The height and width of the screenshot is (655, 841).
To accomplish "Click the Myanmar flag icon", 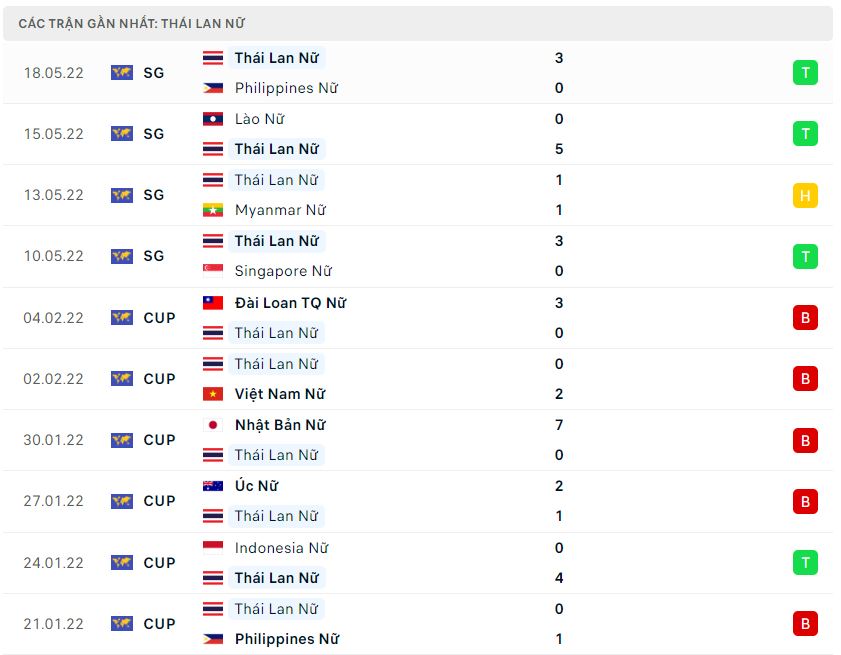I will point(213,210).
